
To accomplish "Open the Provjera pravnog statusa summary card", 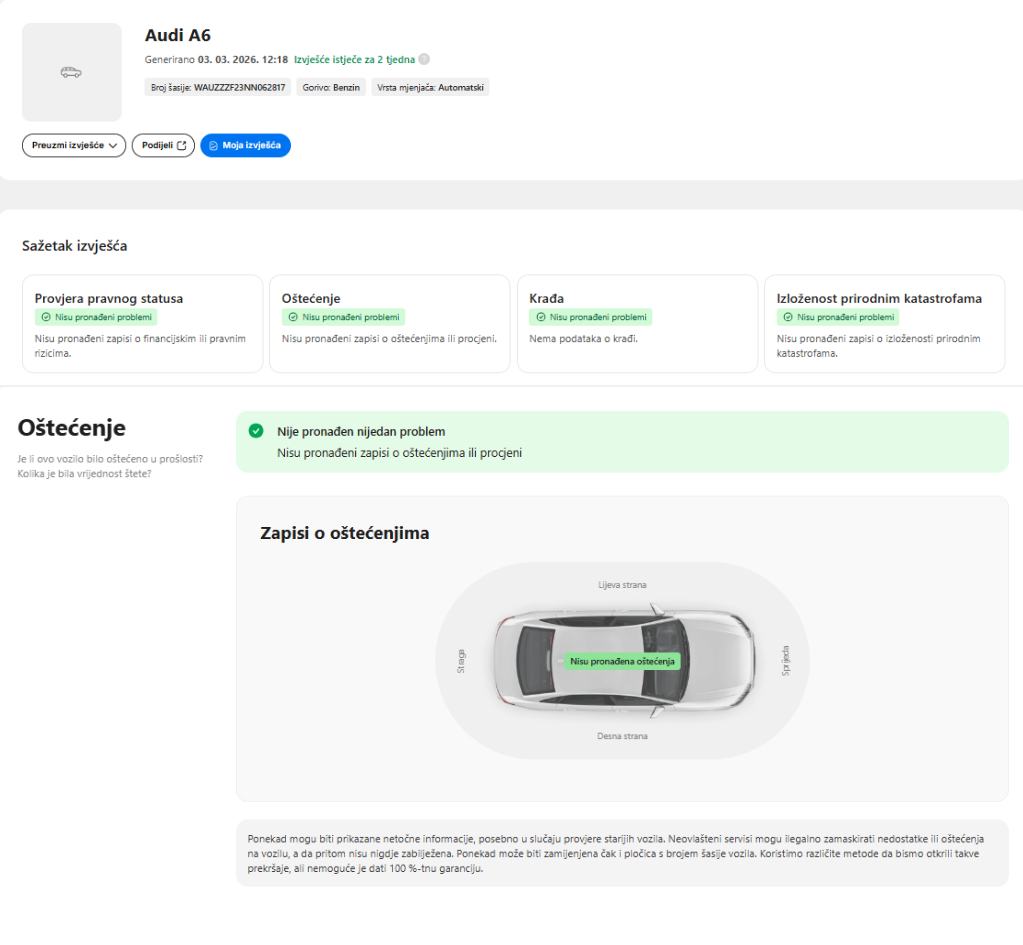I will point(141,323).
